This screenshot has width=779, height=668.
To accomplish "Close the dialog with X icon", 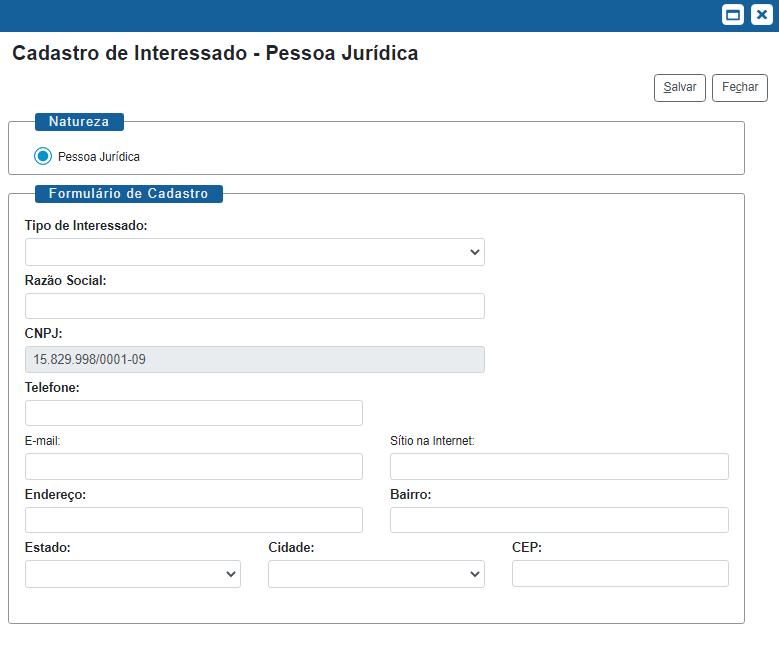I will 761,15.
